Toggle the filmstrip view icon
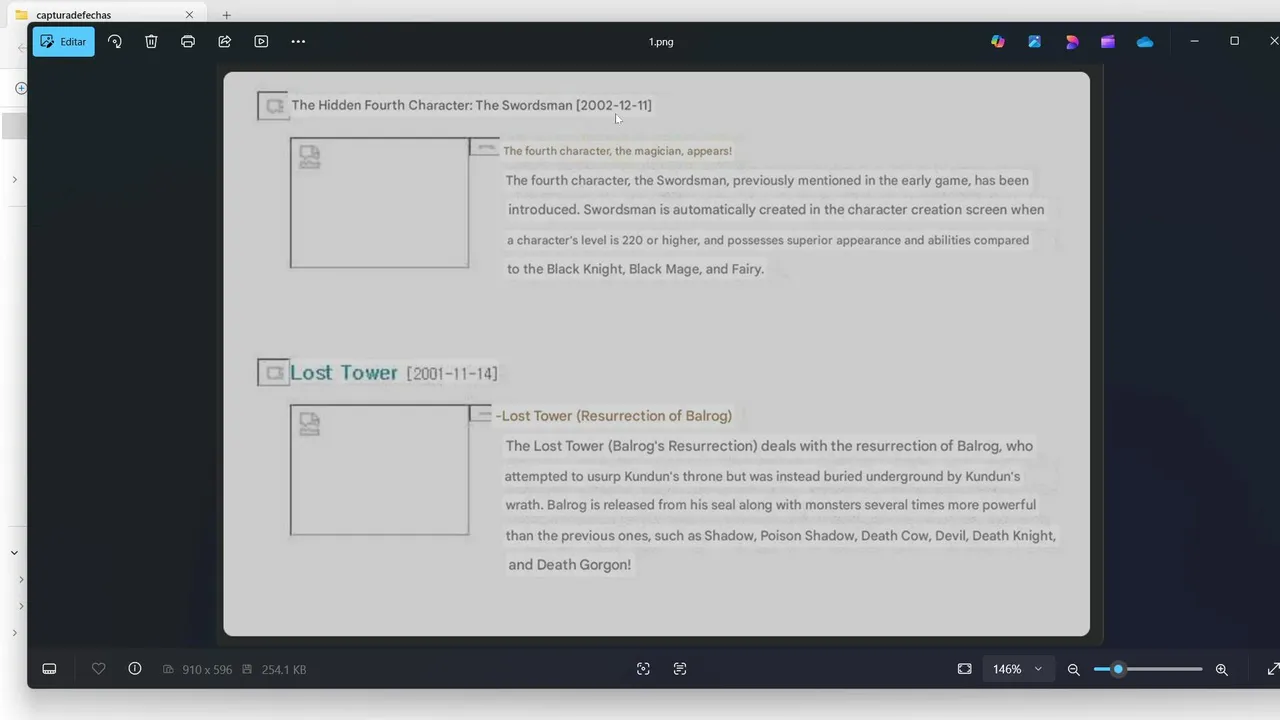1280x720 pixels. (x=49, y=669)
